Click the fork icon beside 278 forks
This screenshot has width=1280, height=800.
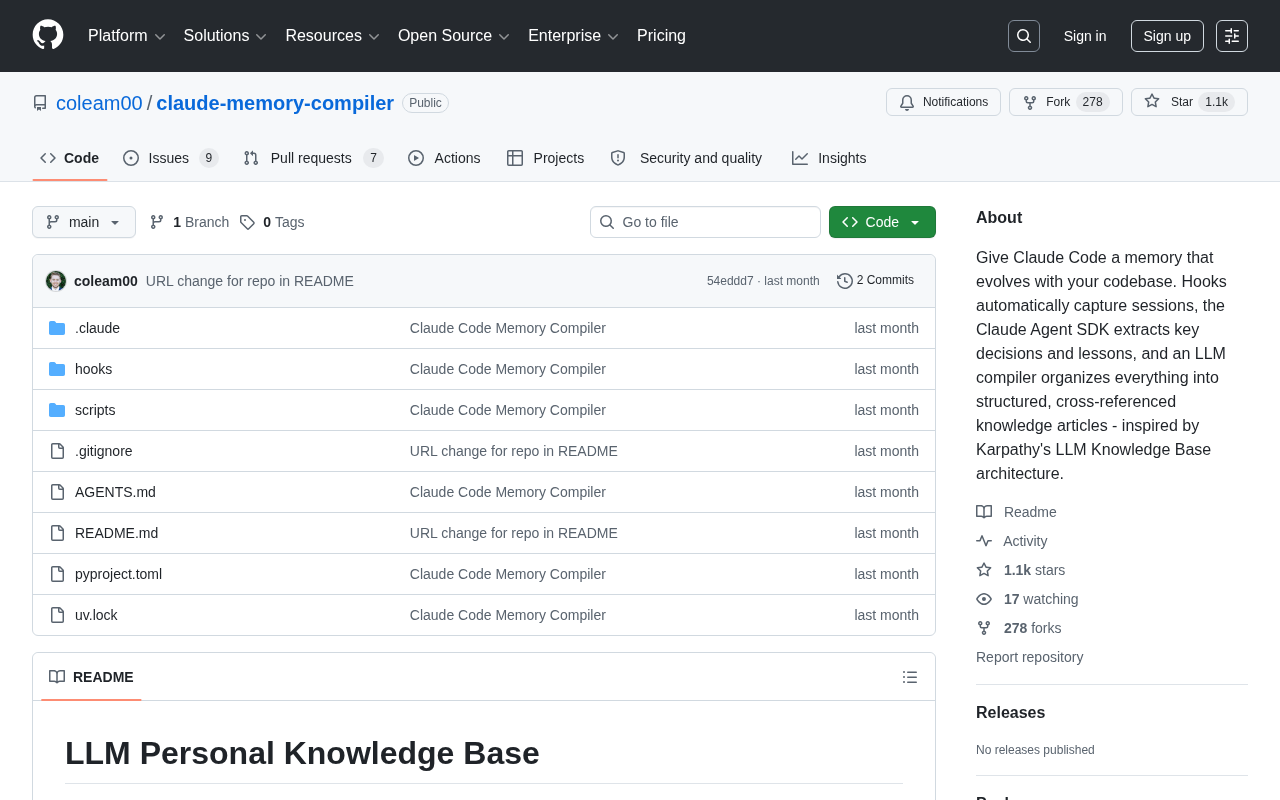coord(984,628)
